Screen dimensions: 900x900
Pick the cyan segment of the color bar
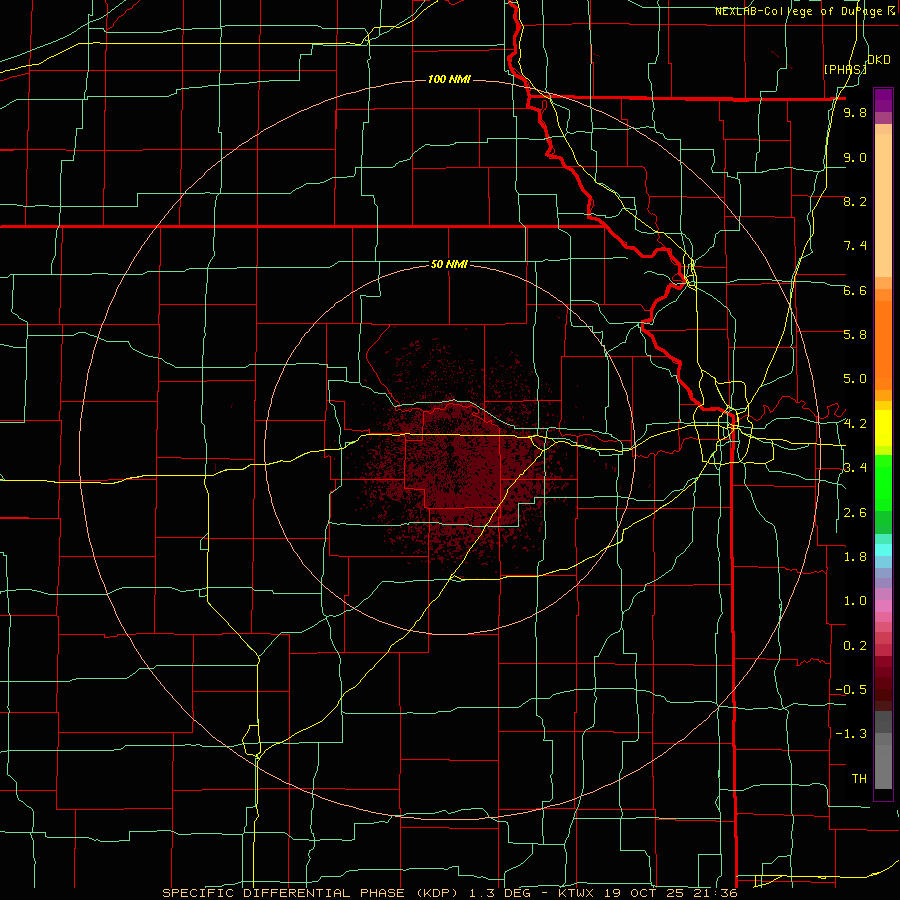[x=883, y=550]
